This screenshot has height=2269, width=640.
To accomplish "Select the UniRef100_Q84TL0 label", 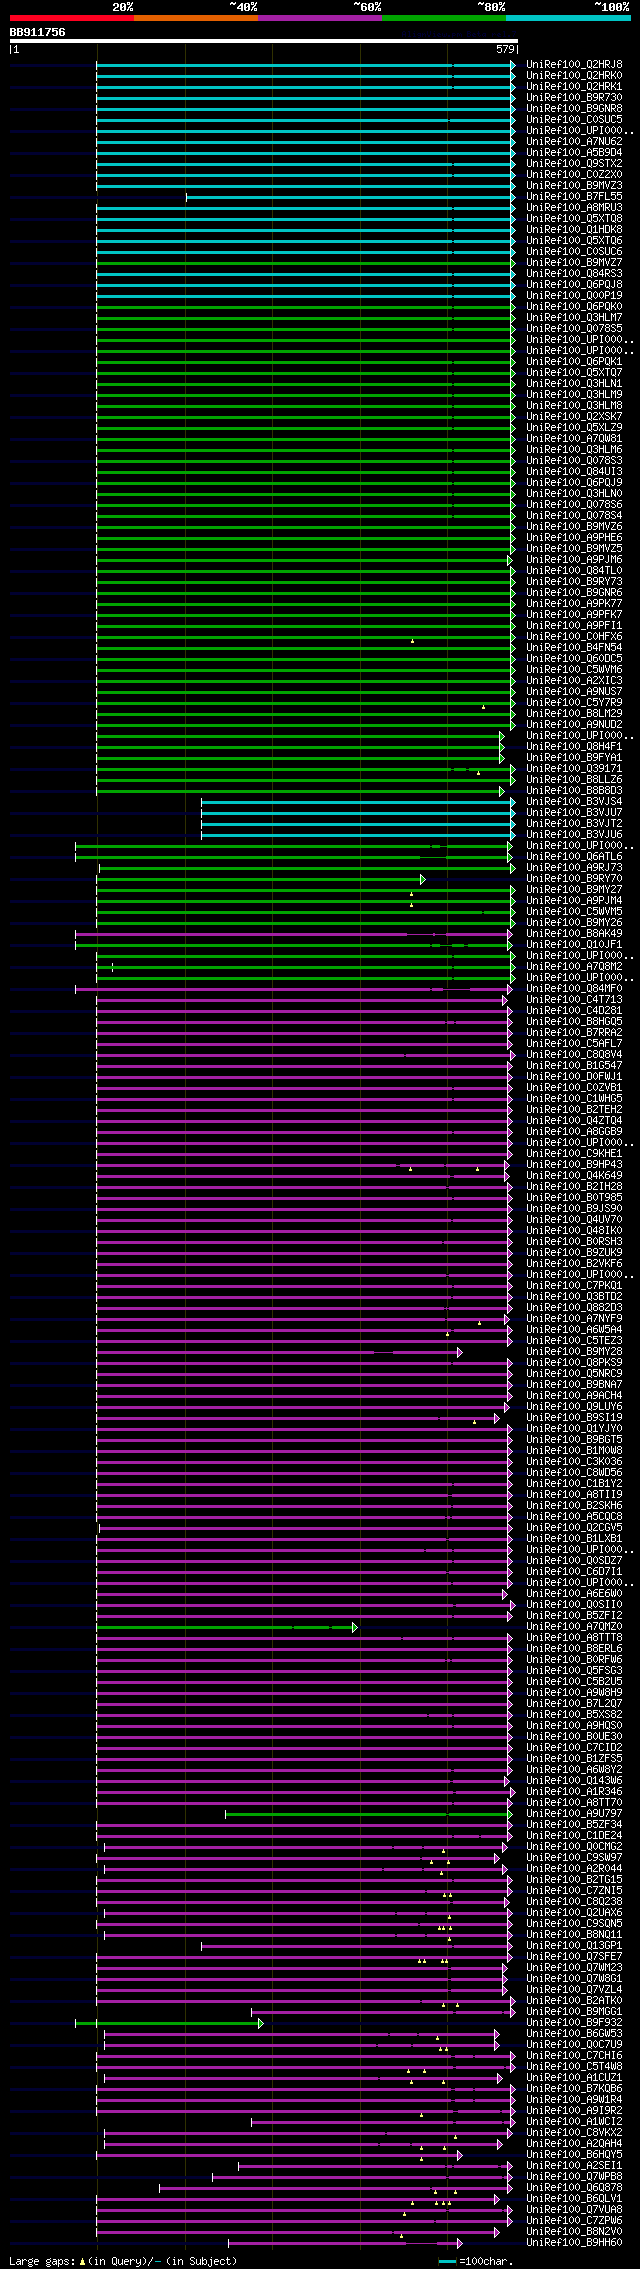I will pos(574,570).
